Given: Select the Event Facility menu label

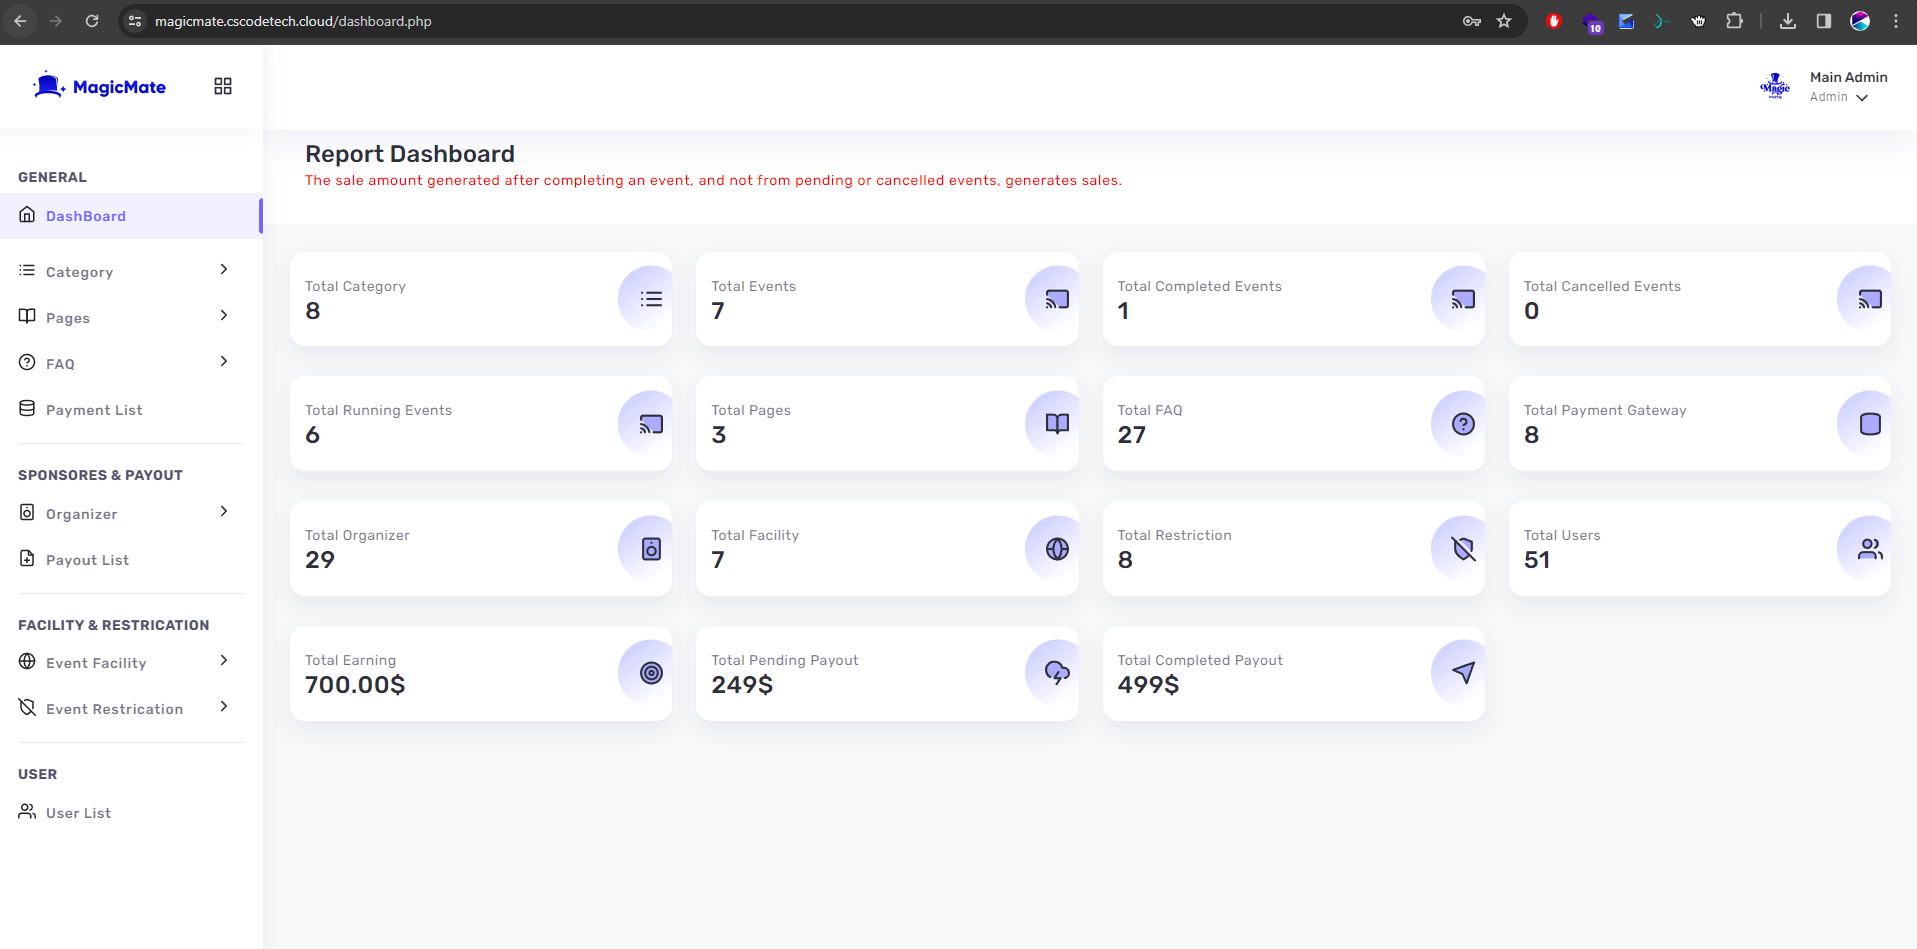Looking at the screenshot, I should (96, 663).
